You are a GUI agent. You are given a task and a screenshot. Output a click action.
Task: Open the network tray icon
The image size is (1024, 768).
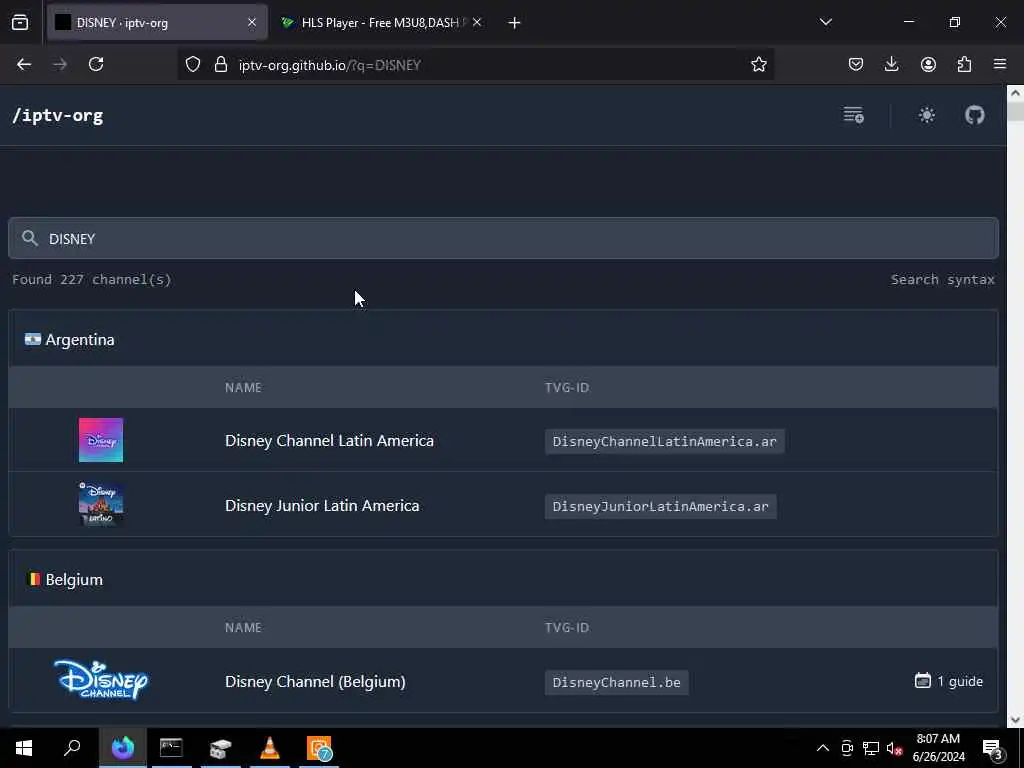click(871, 748)
